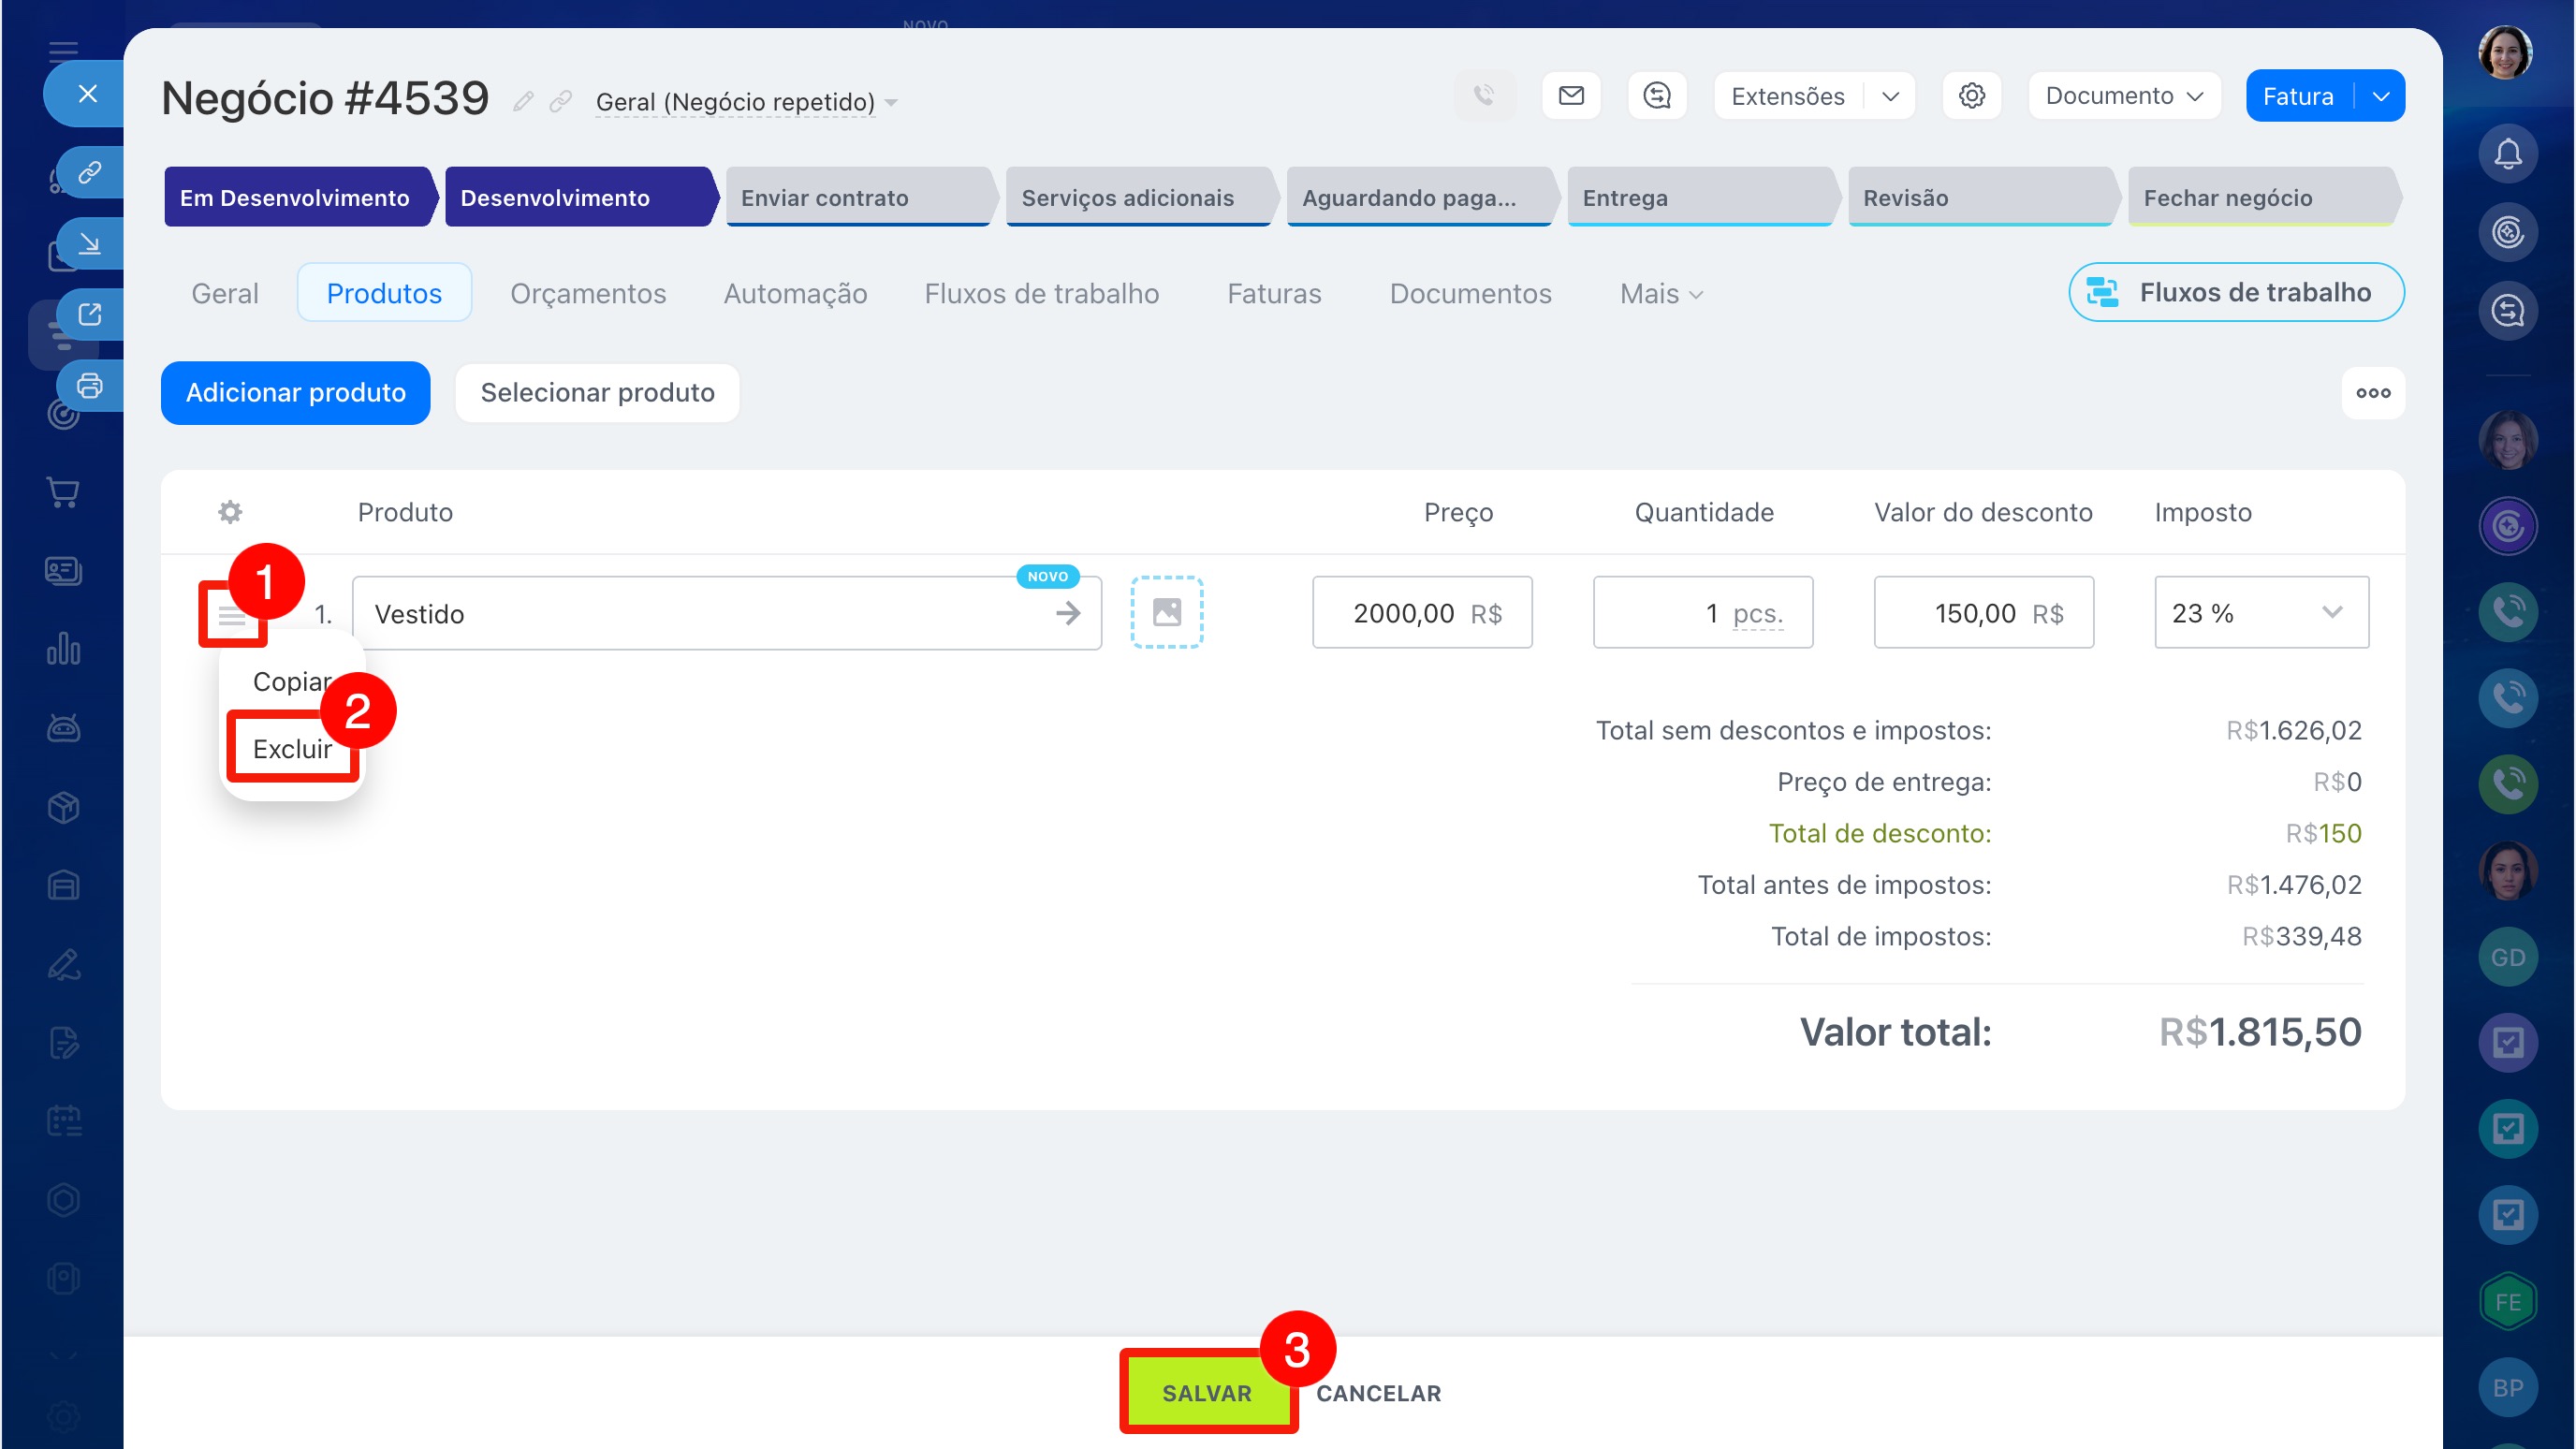This screenshot has width=2576, height=1449.
Task: Click the Preço input field
Action: (x=1421, y=612)
